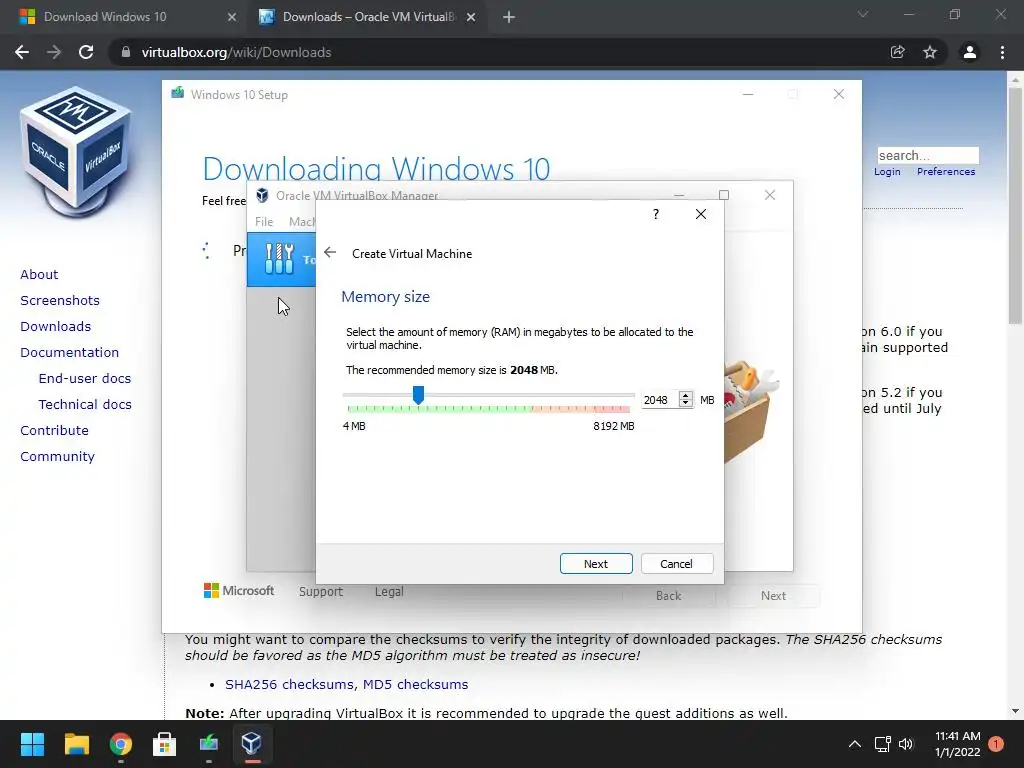Show hidden tray icons chevron
Viewport: 1024px width, 768px height.
[x=854, y=744]
